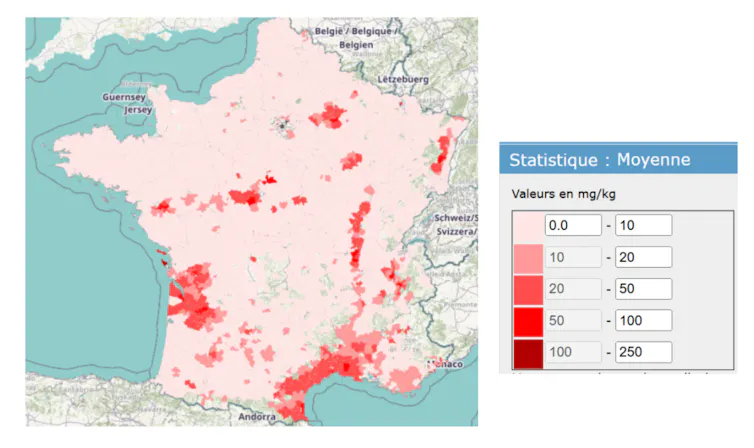Select the dark red 100-250 color swatch
The image size is (754, 448).
[528, 353]
